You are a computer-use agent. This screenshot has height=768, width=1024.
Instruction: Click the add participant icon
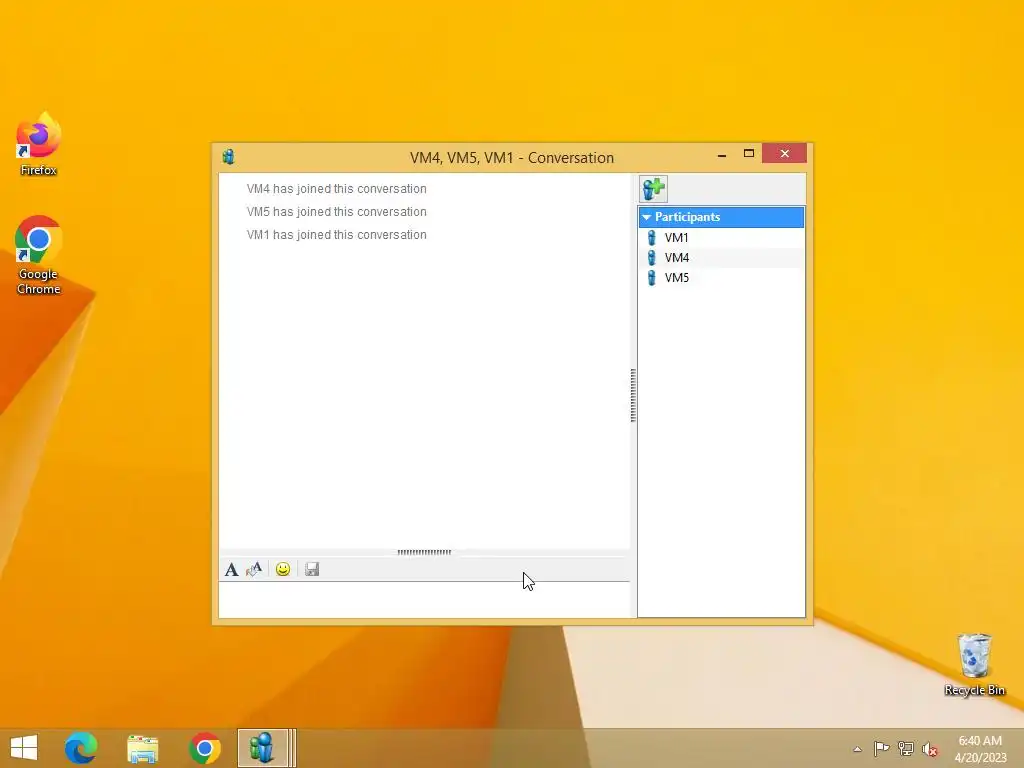coord(653,189)
